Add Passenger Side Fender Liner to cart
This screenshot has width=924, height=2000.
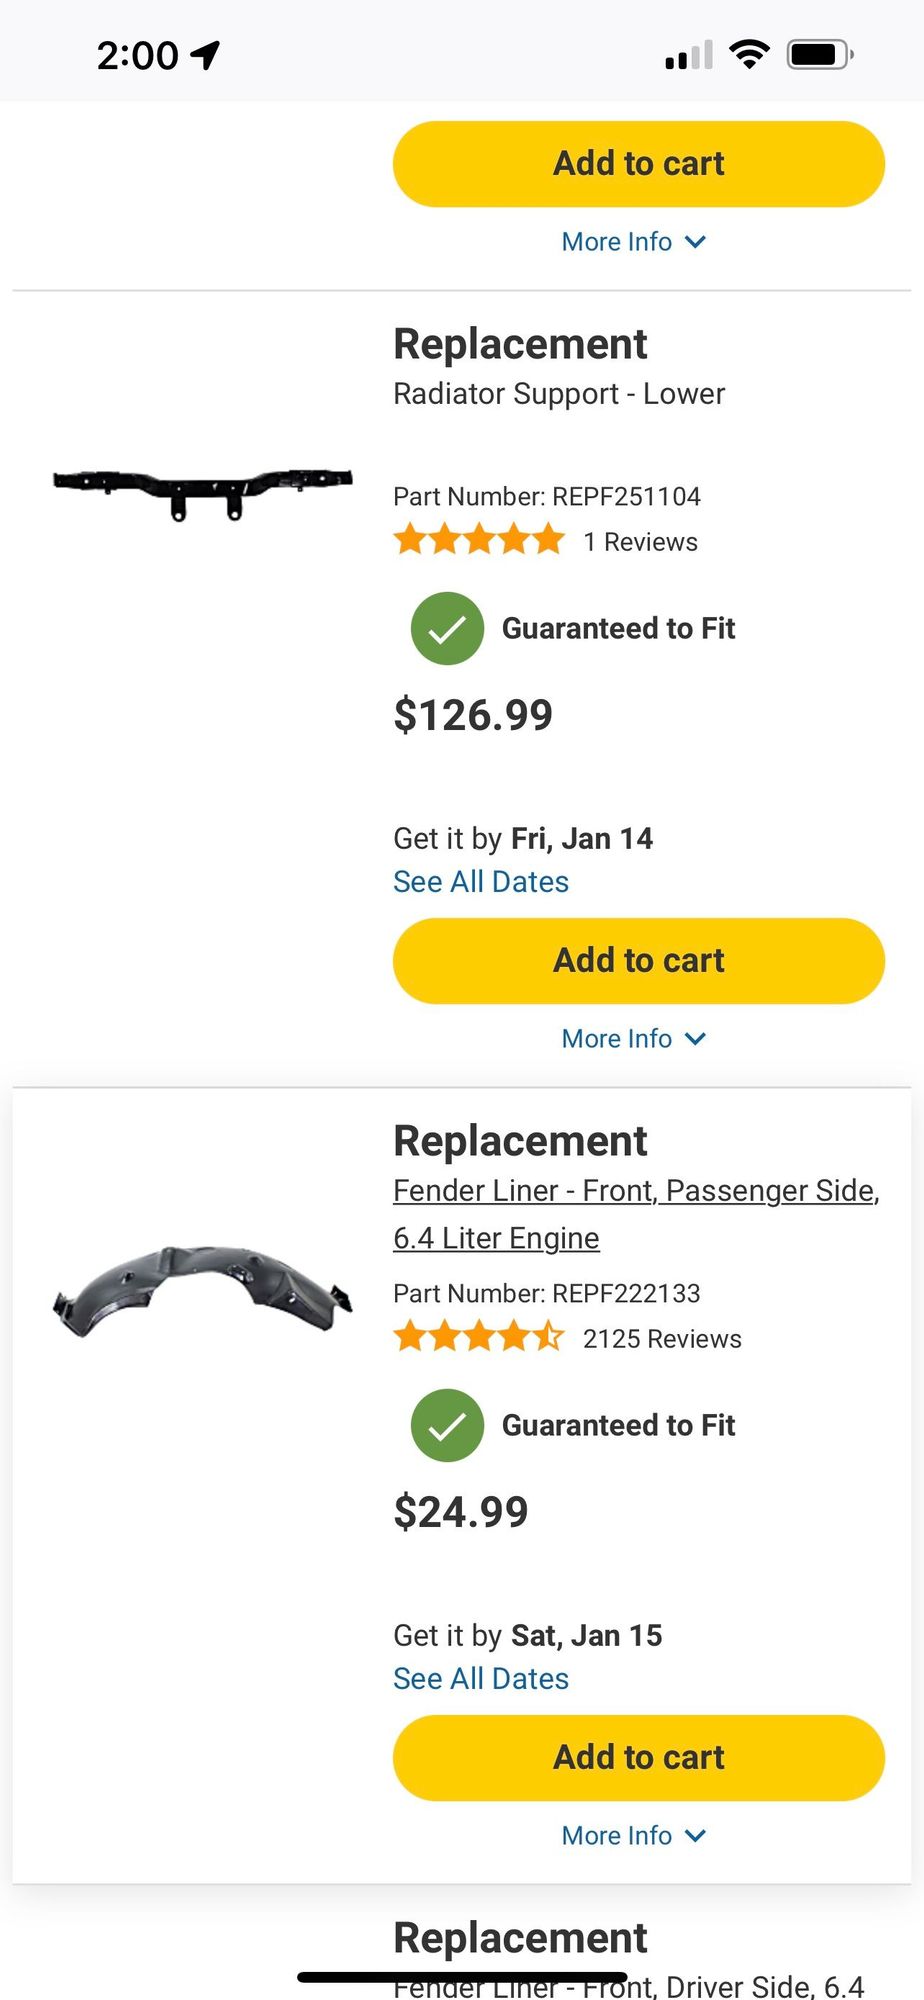tap(639, 1758)
